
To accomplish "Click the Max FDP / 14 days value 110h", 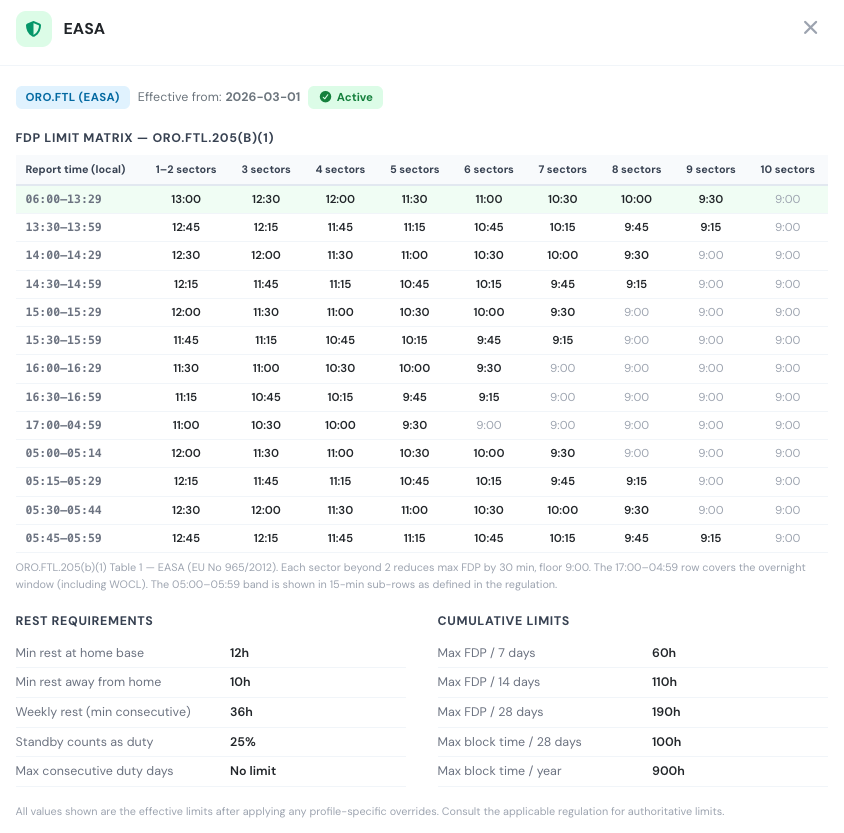I will 664,682.
